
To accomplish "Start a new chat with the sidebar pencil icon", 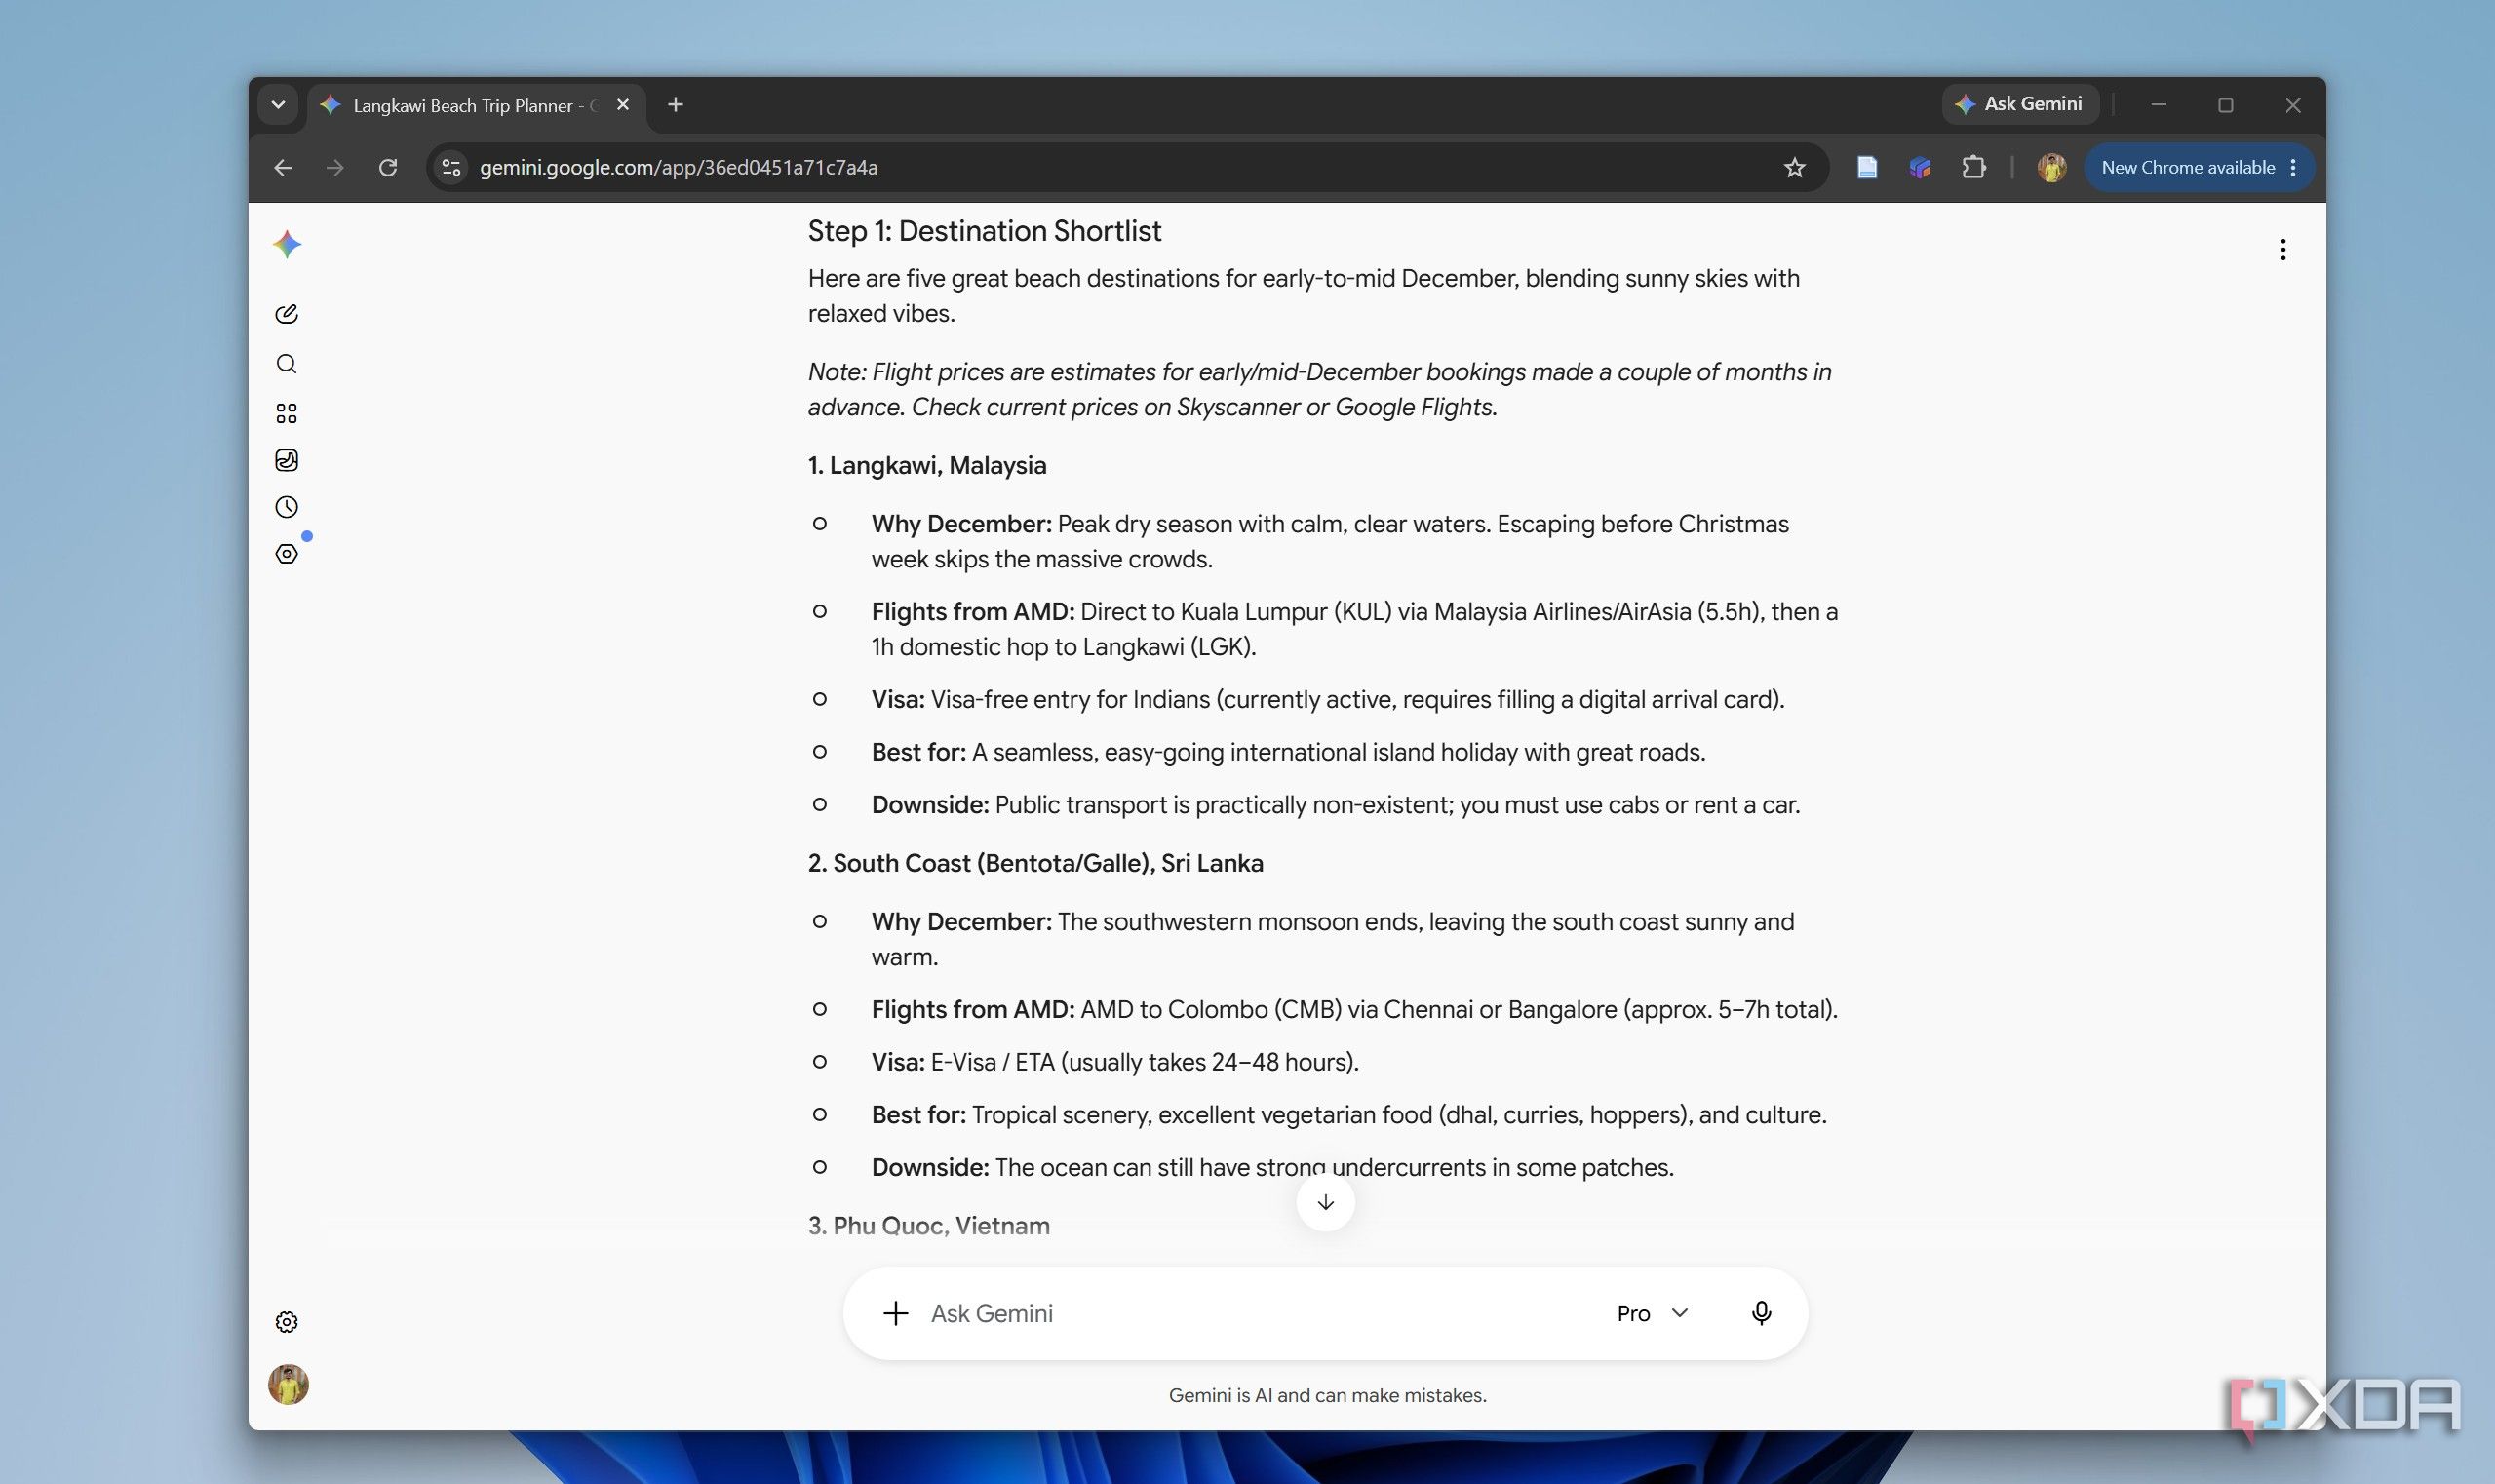I will [286, 314].
